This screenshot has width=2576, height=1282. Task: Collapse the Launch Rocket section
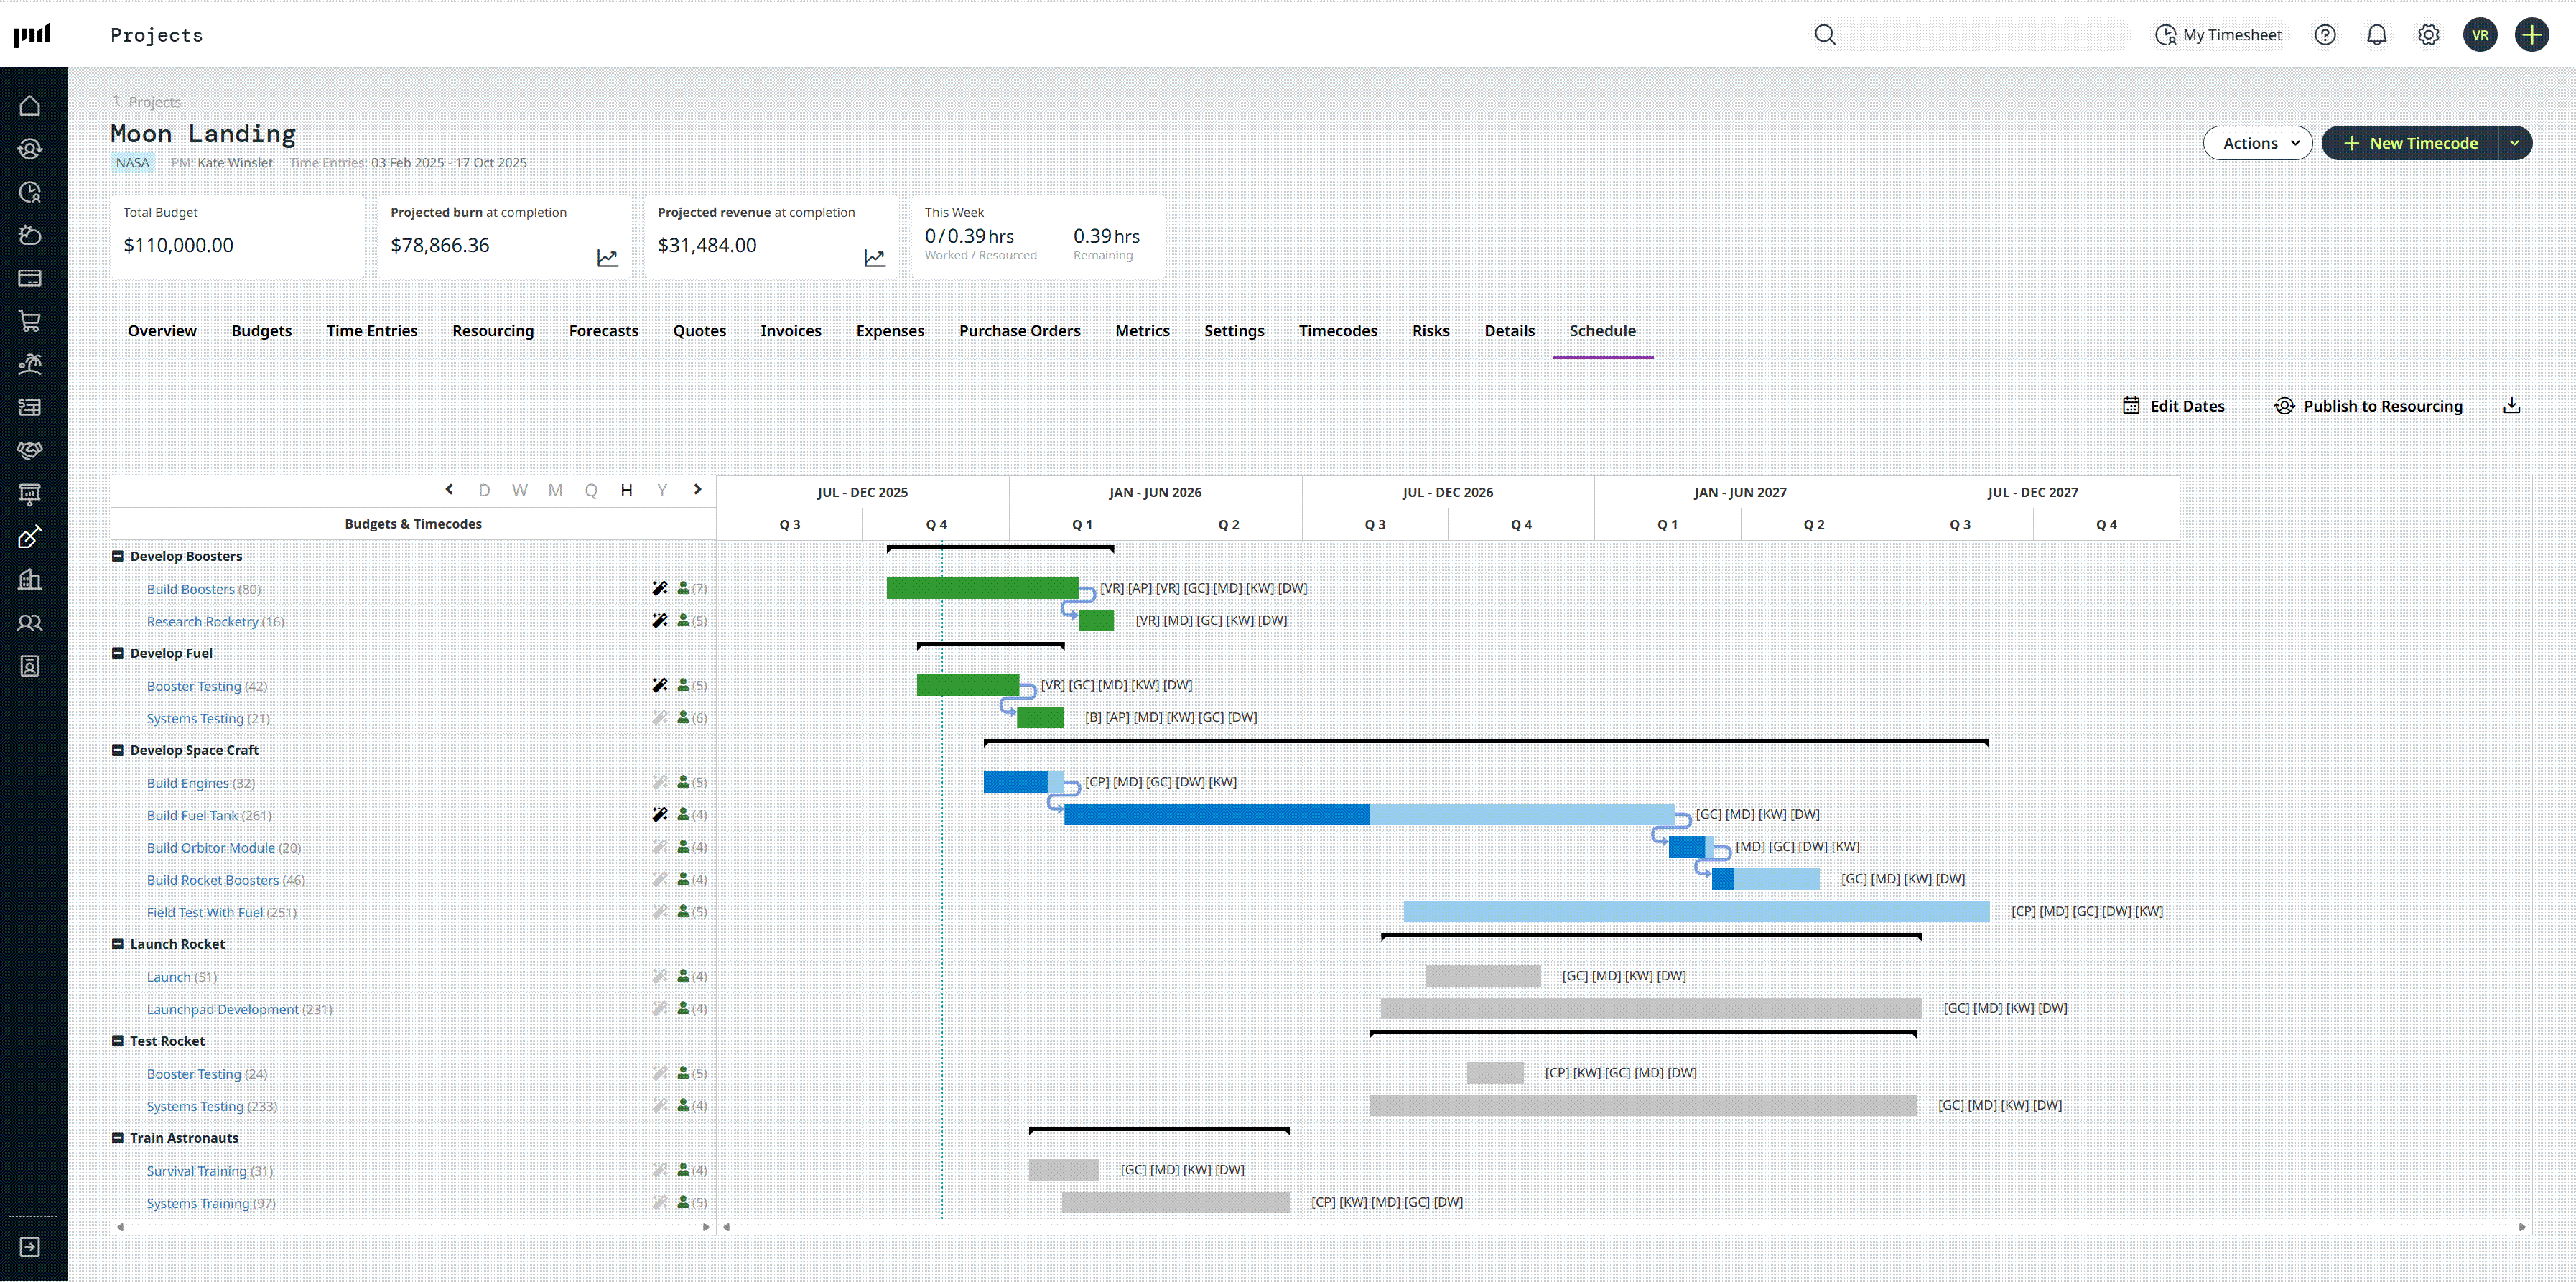tap(118, 943)
